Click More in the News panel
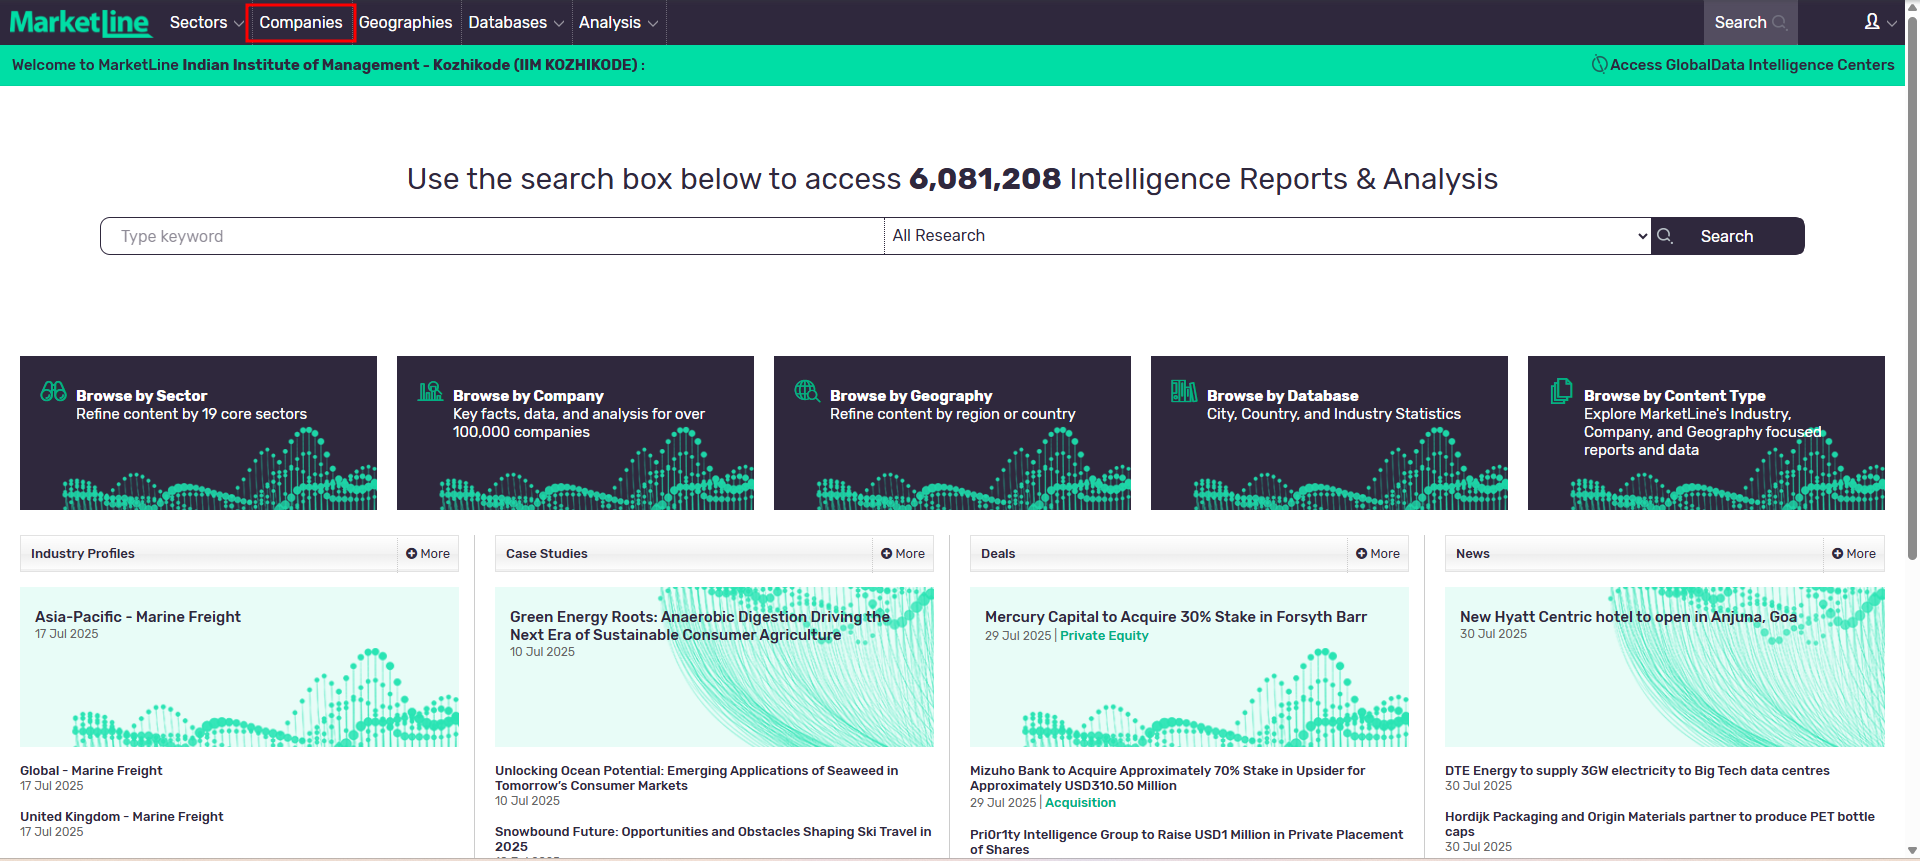This screenshot has height=861, width=1920. tap(1853, 554)
